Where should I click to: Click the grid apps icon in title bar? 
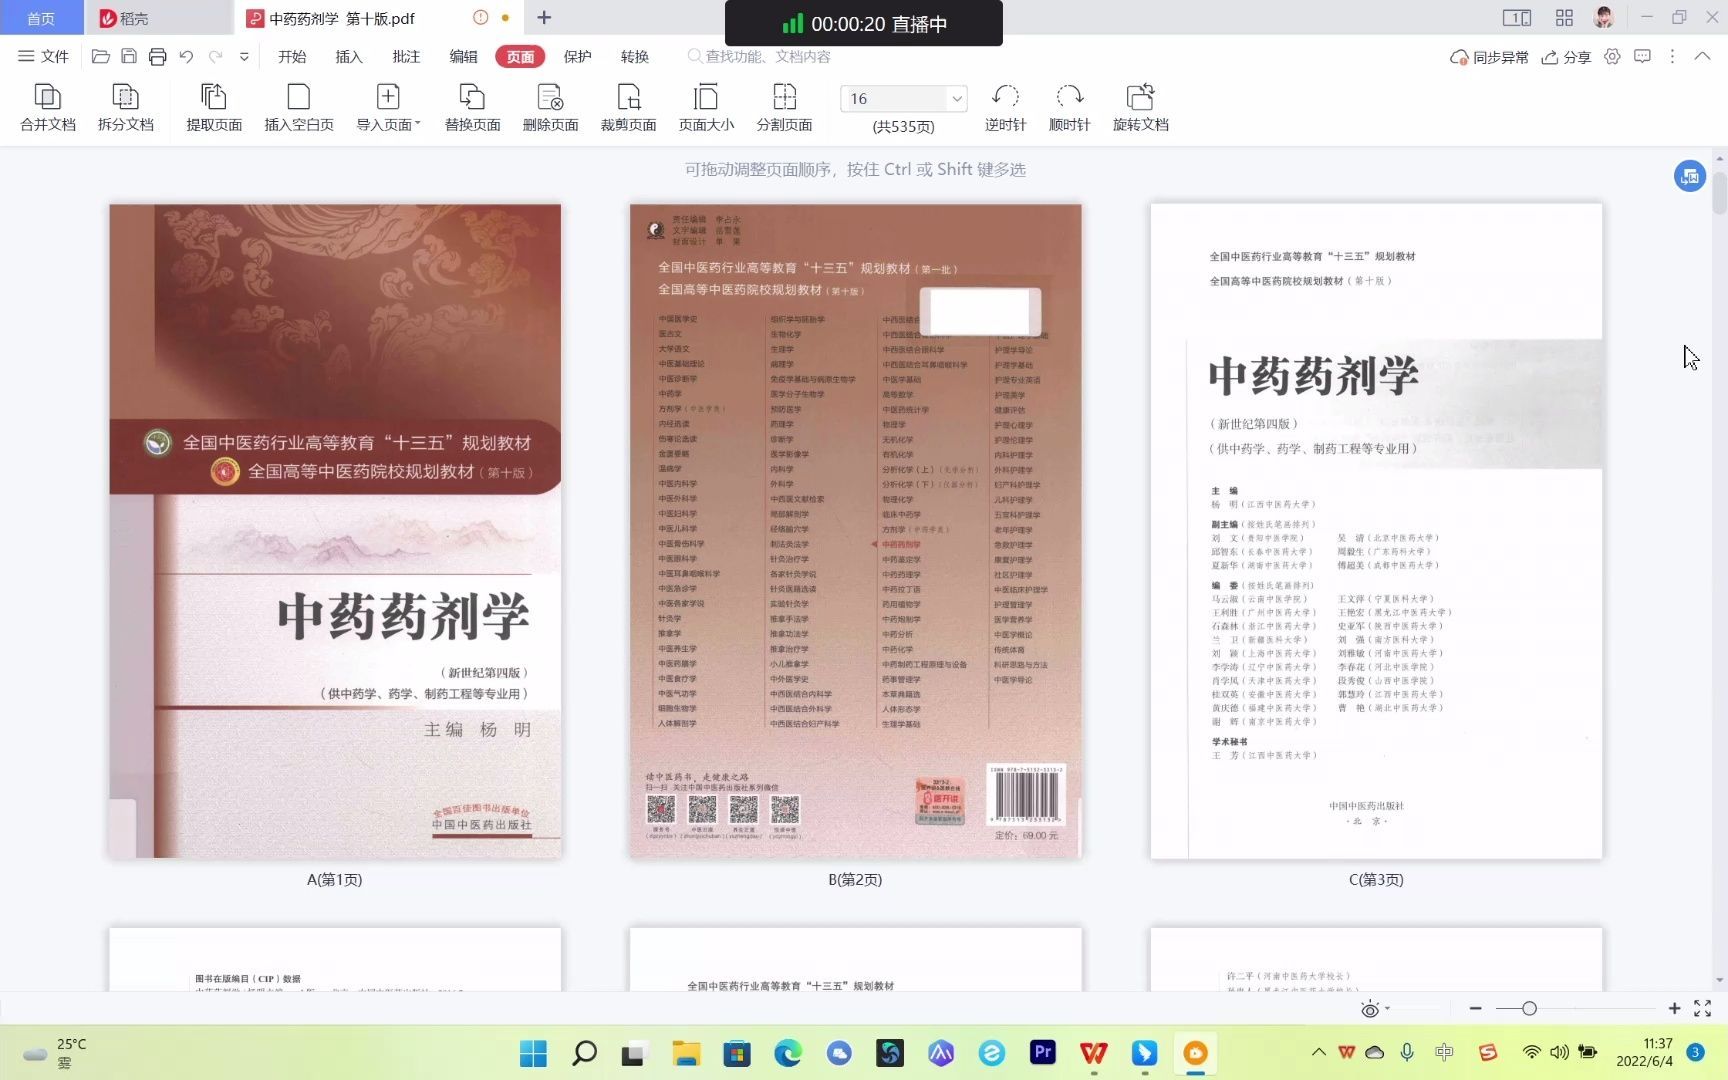tap(1564, 18)
